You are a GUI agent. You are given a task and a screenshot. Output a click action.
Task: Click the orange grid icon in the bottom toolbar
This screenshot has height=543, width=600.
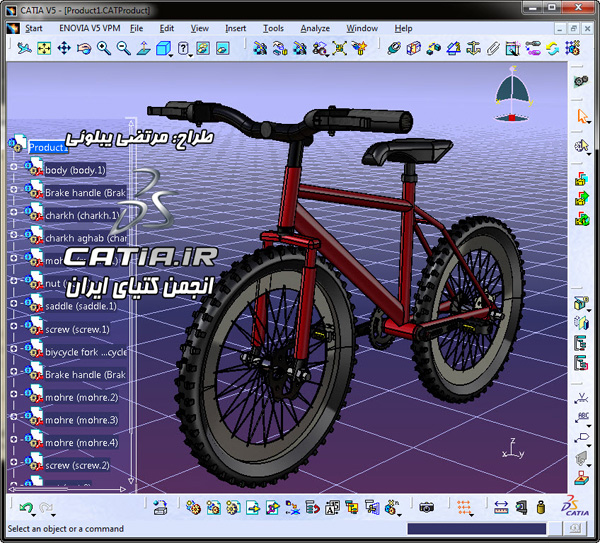[x=464, y=508]
